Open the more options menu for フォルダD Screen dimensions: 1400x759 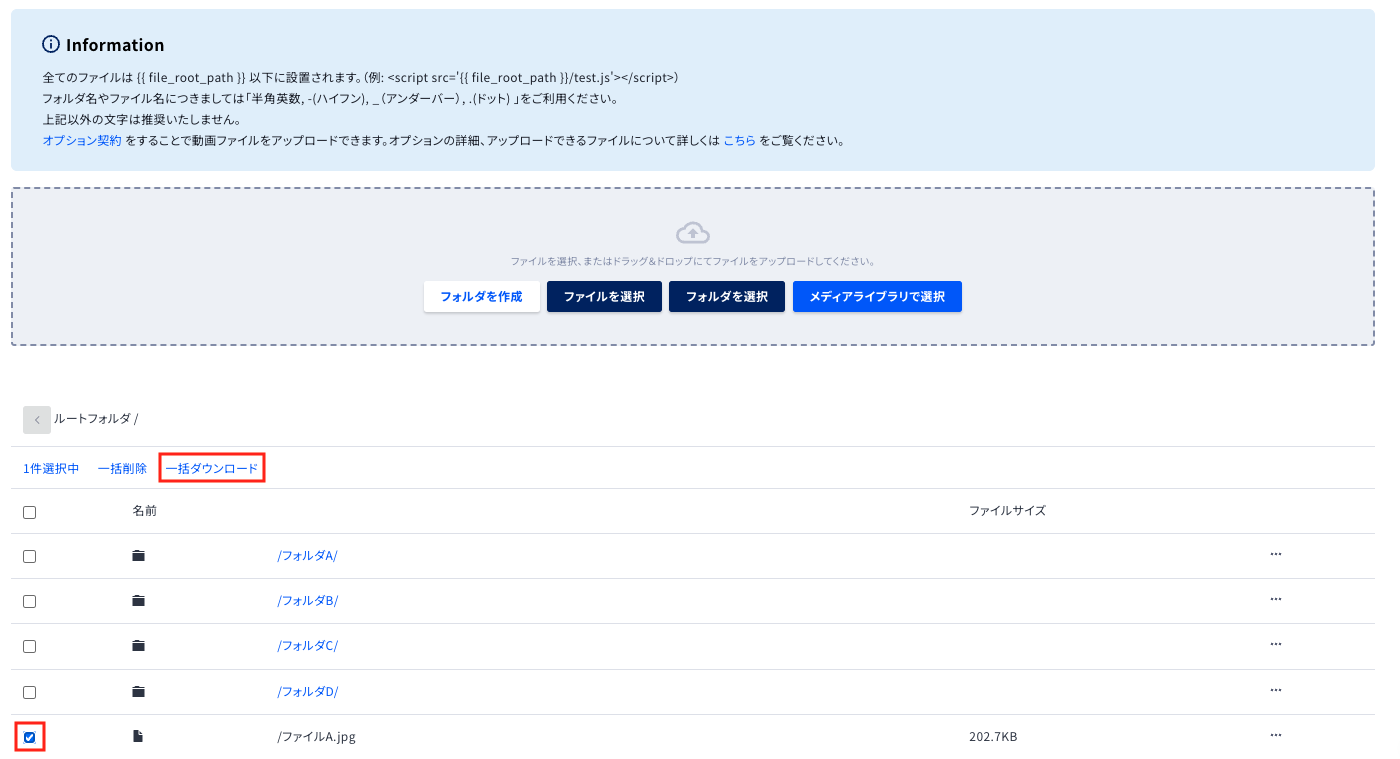1276,690
